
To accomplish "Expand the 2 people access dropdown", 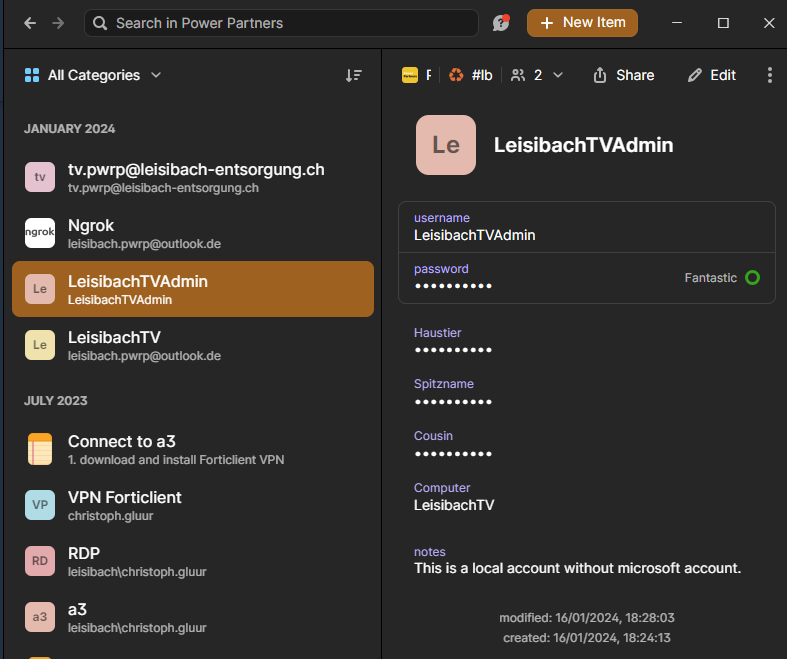I will click(x=537, y=75).
